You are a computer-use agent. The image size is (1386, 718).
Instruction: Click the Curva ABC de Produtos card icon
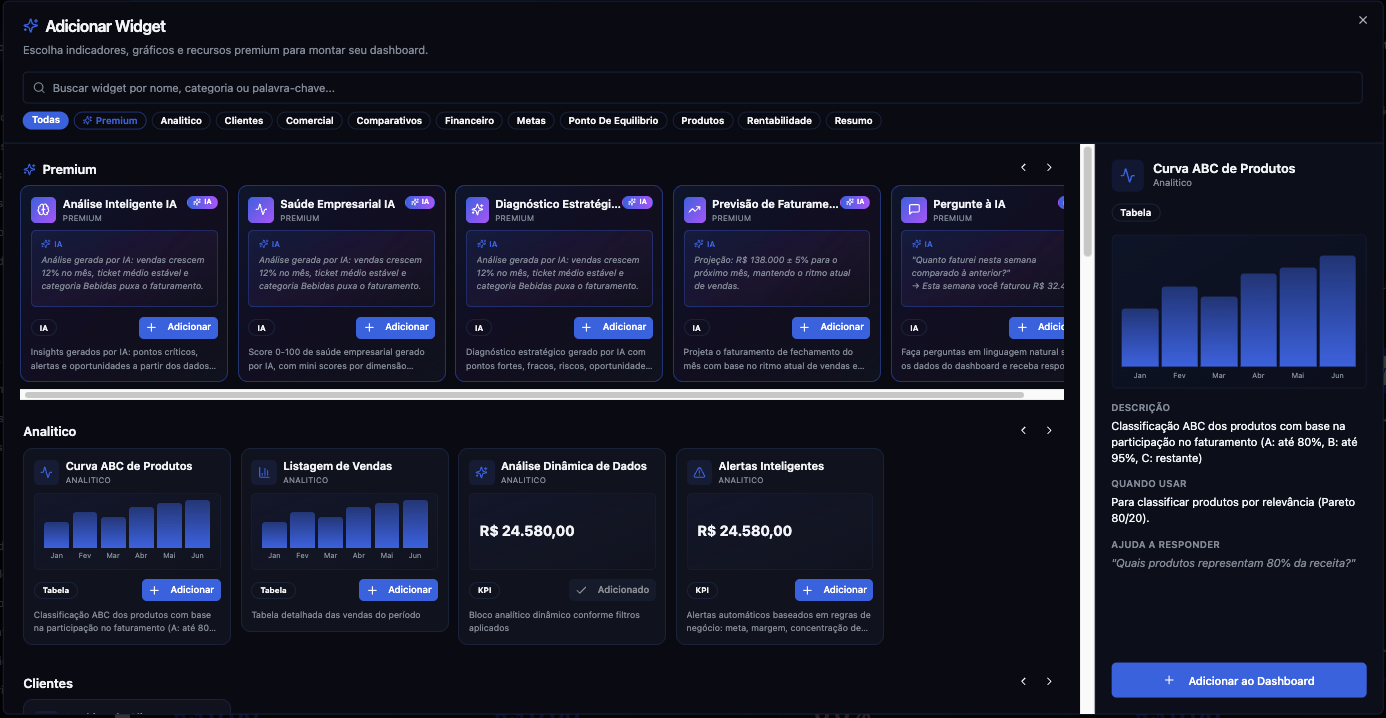point(47,472)
